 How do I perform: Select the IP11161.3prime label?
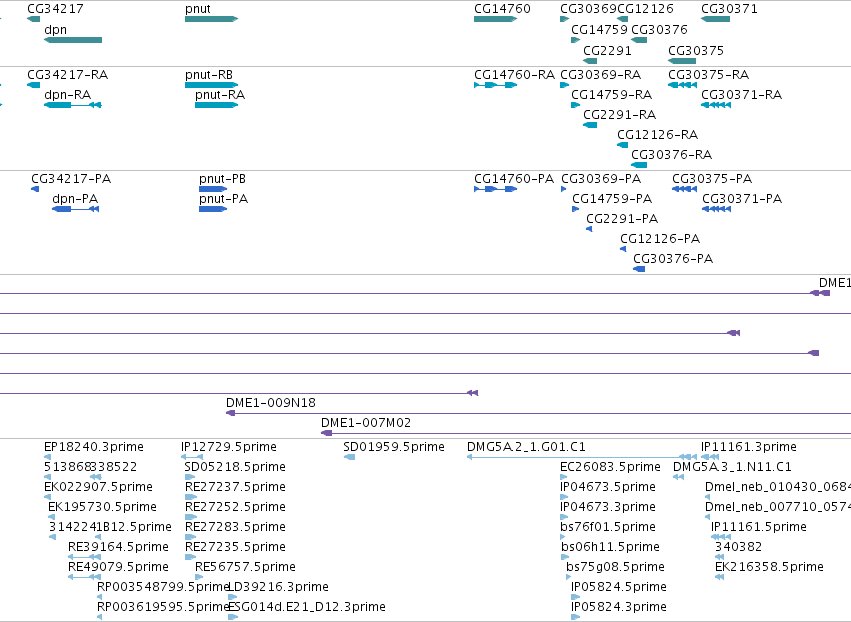(748, 447)
